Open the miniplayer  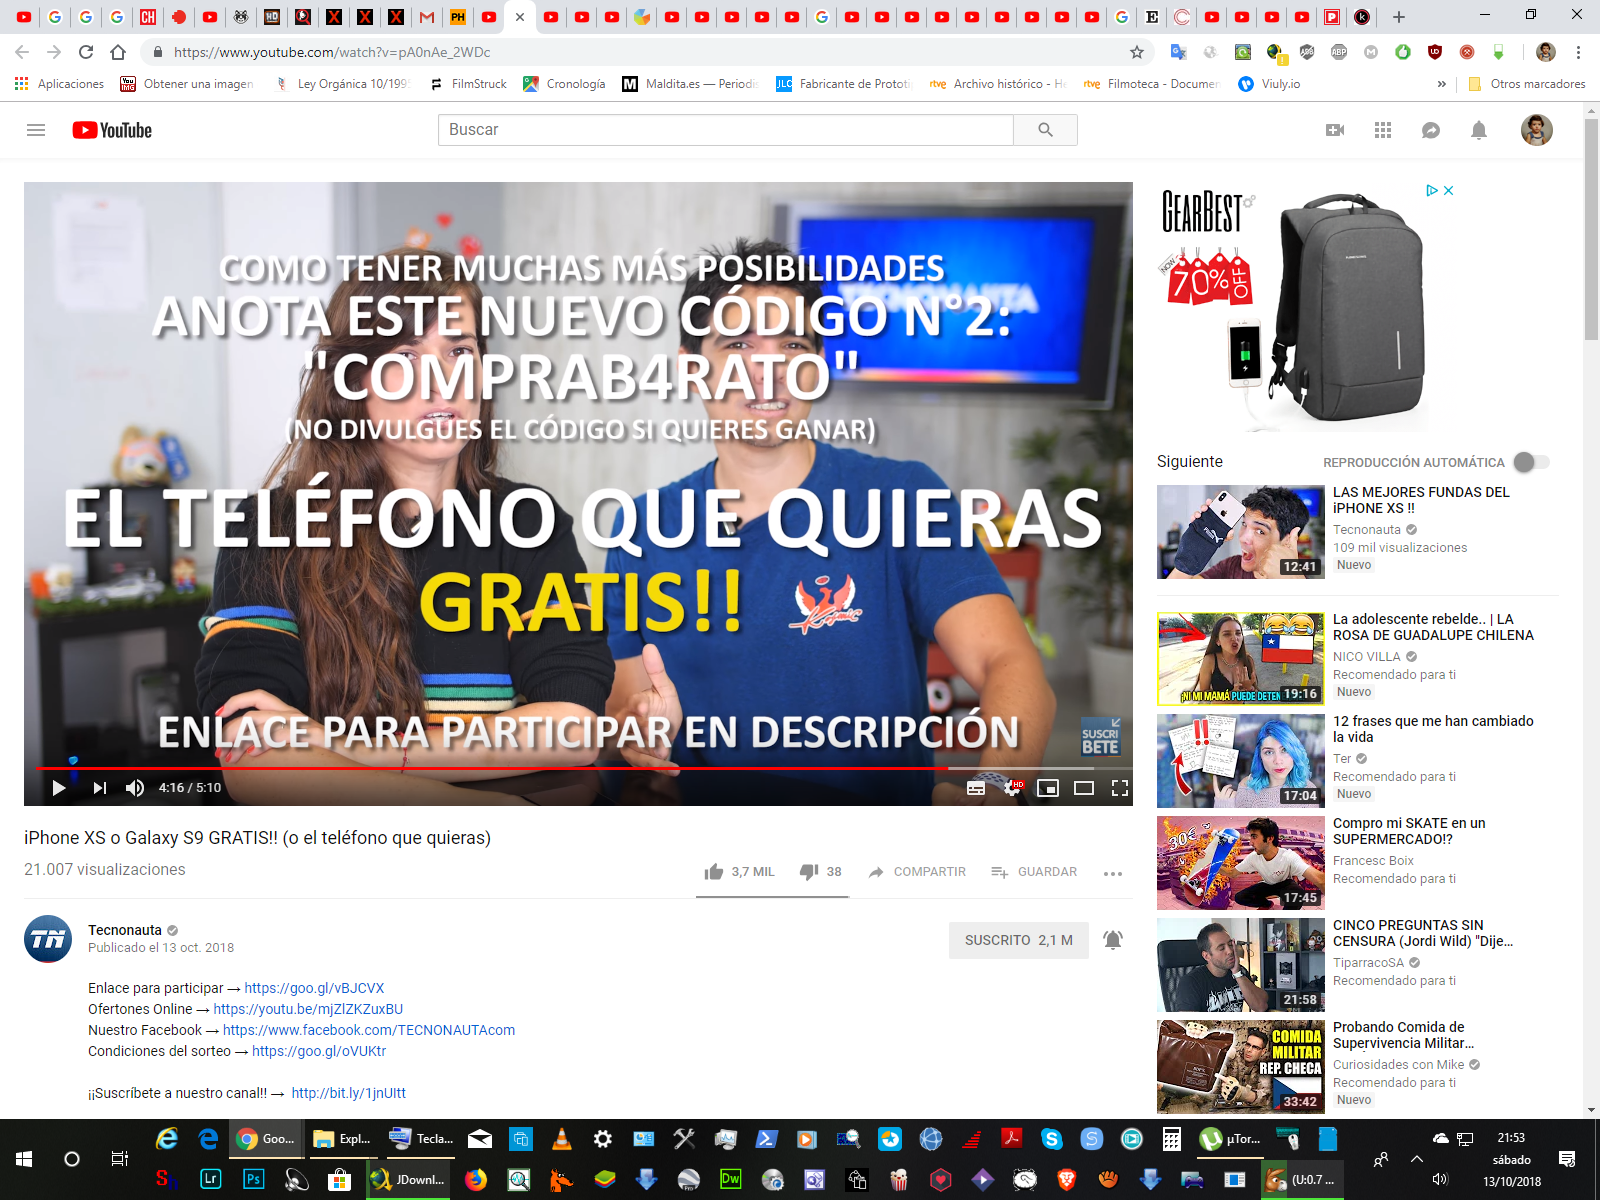click(1047, 788)
